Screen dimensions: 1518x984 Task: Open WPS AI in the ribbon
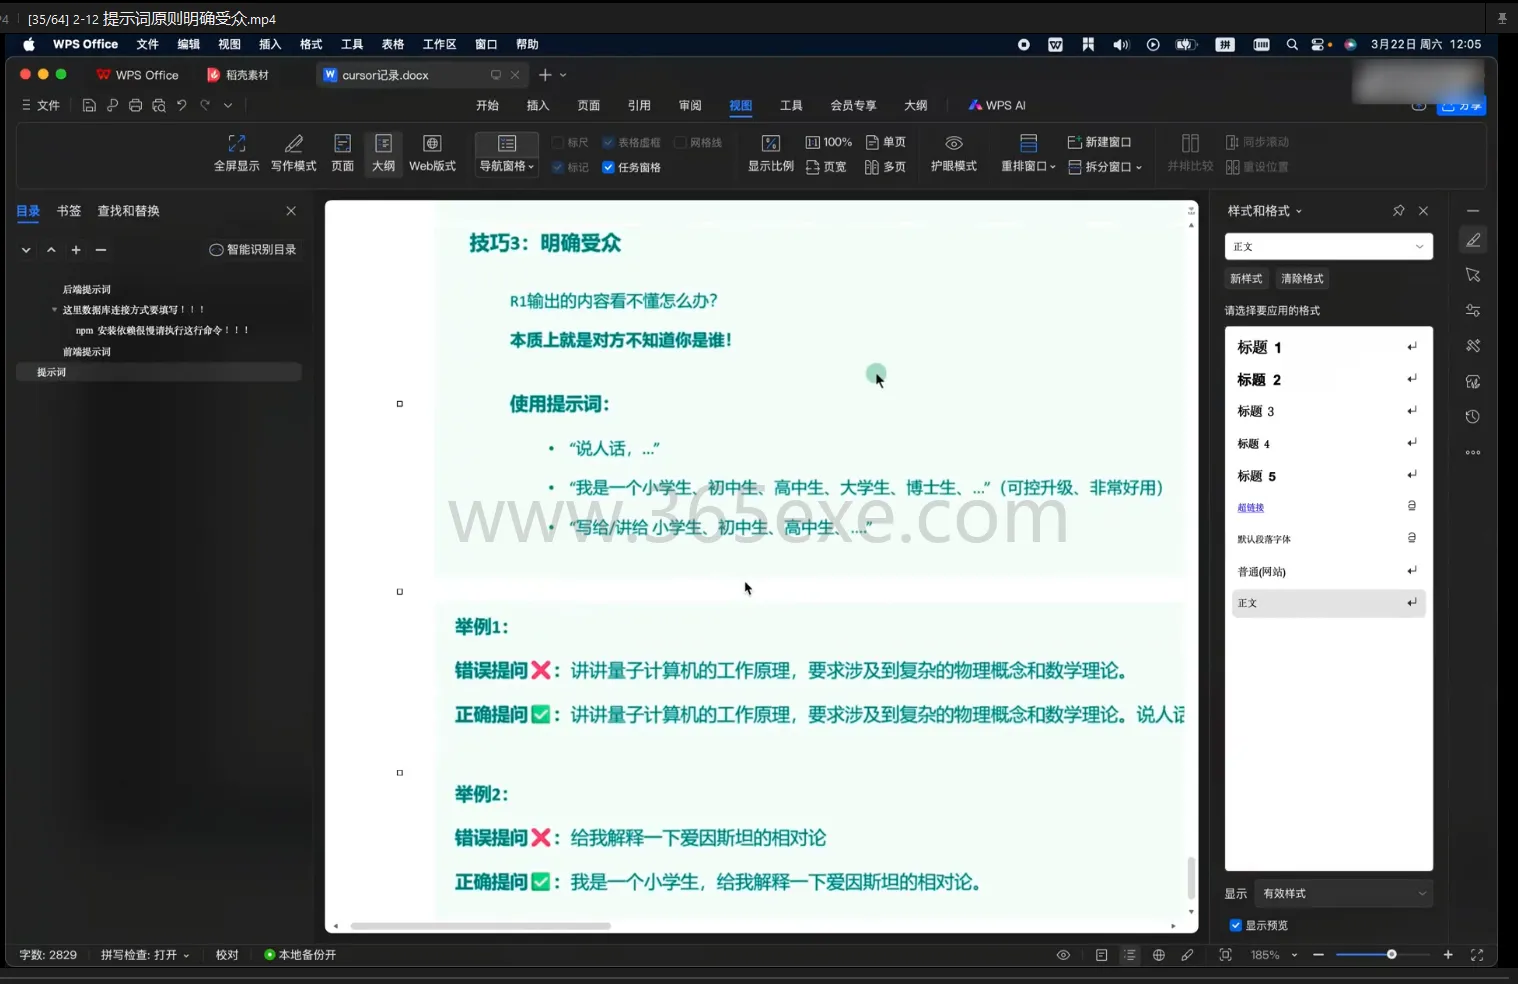[x=996, y=105]
